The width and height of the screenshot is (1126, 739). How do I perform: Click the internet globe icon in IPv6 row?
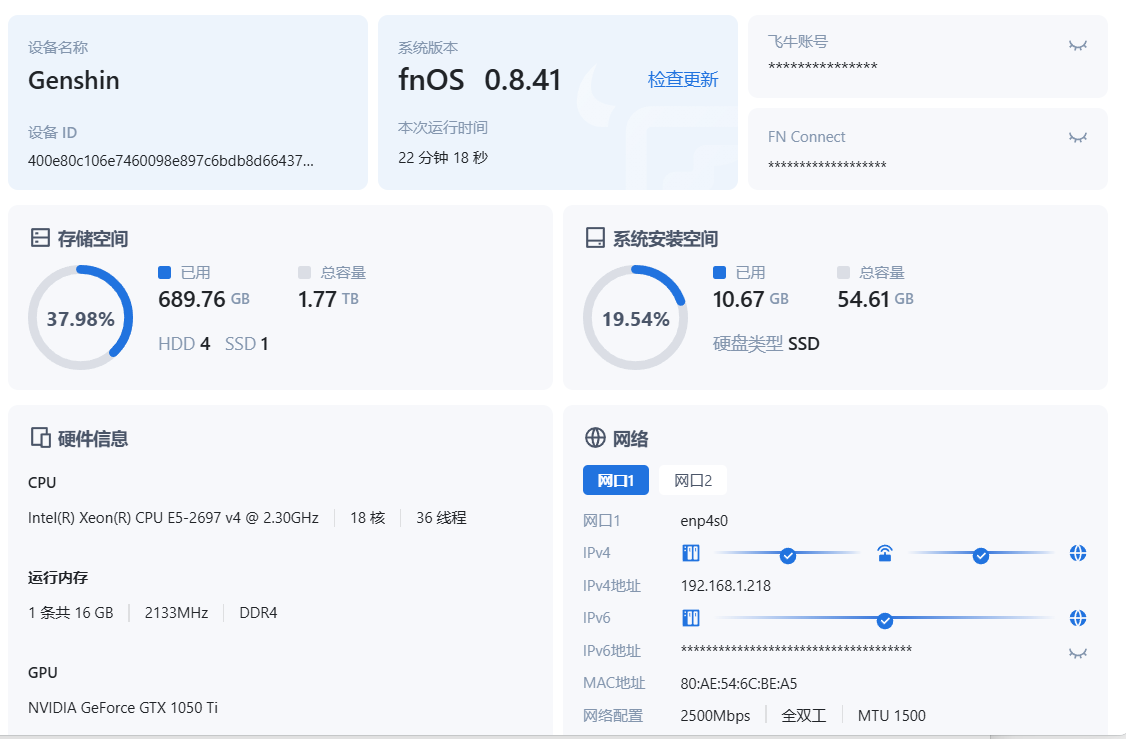[x=1077, y=618]
